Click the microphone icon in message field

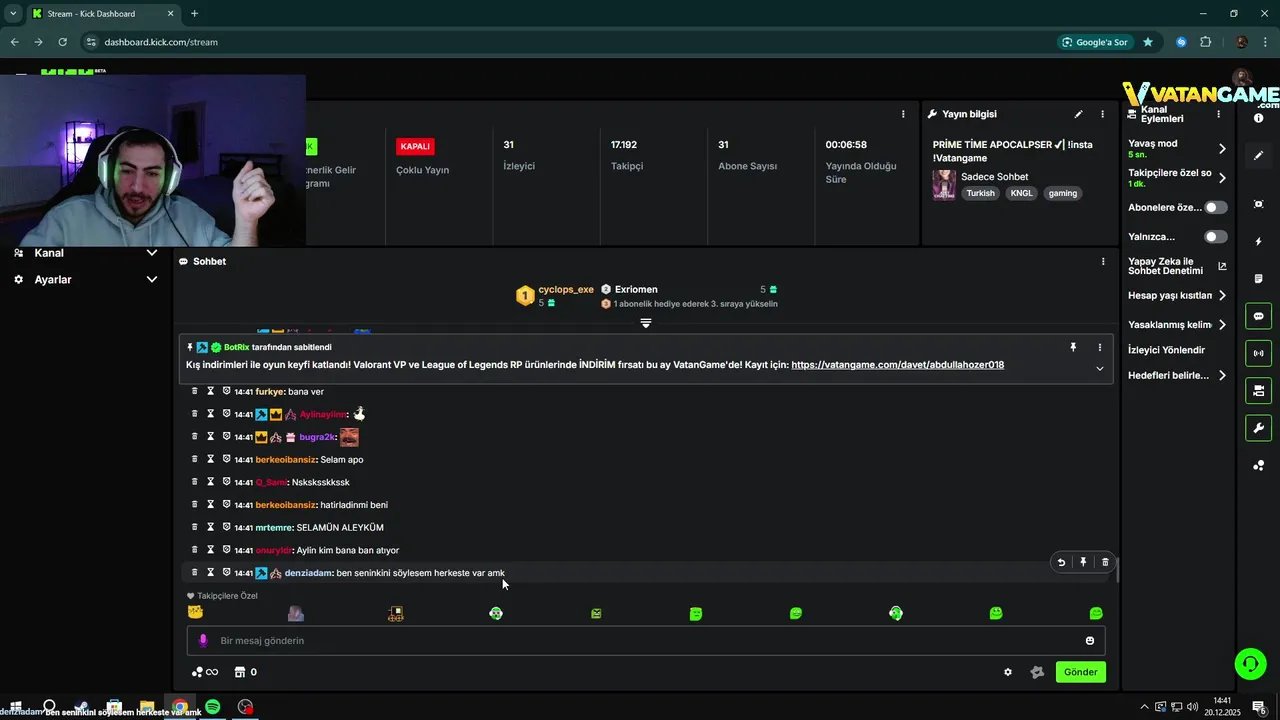click(x=203, y=641)
